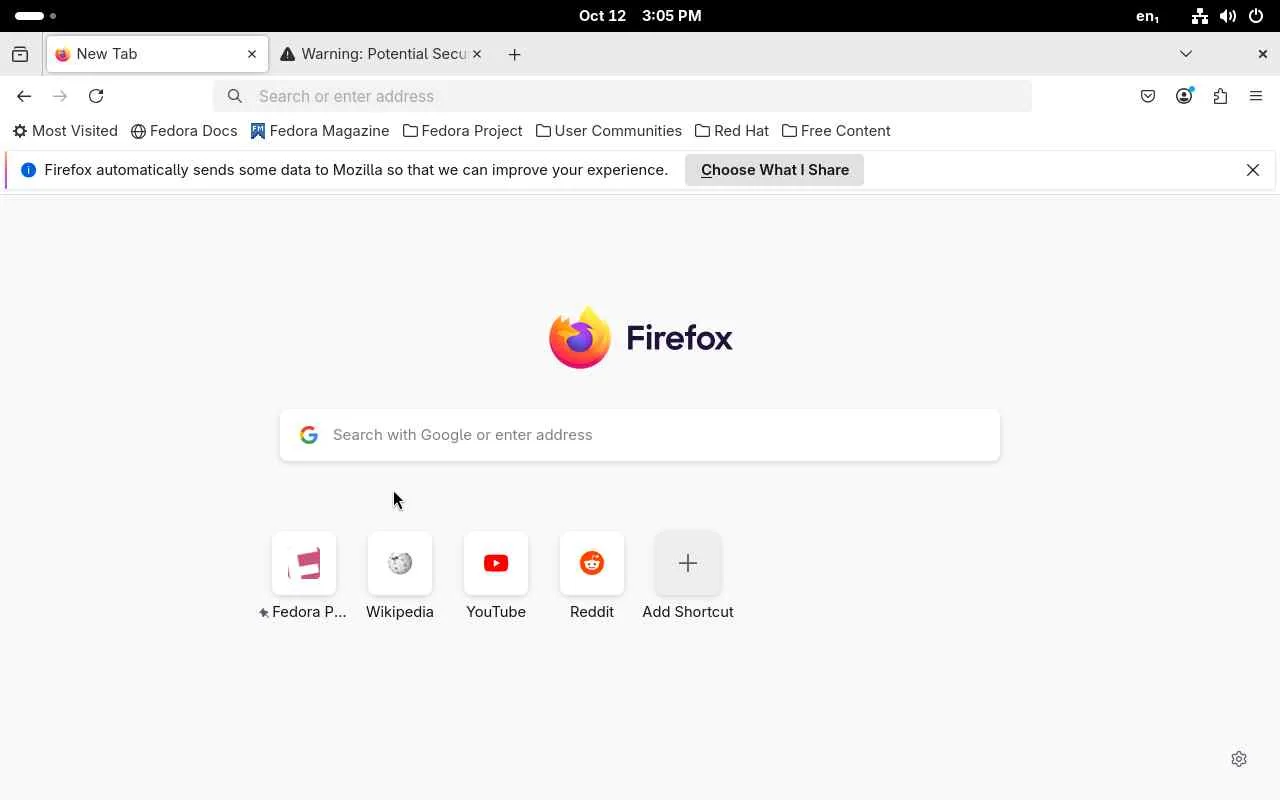This screenshot has width=1280, height=800.
Task: Open the new tab personalize gear
Action: tap(1239, 759)
